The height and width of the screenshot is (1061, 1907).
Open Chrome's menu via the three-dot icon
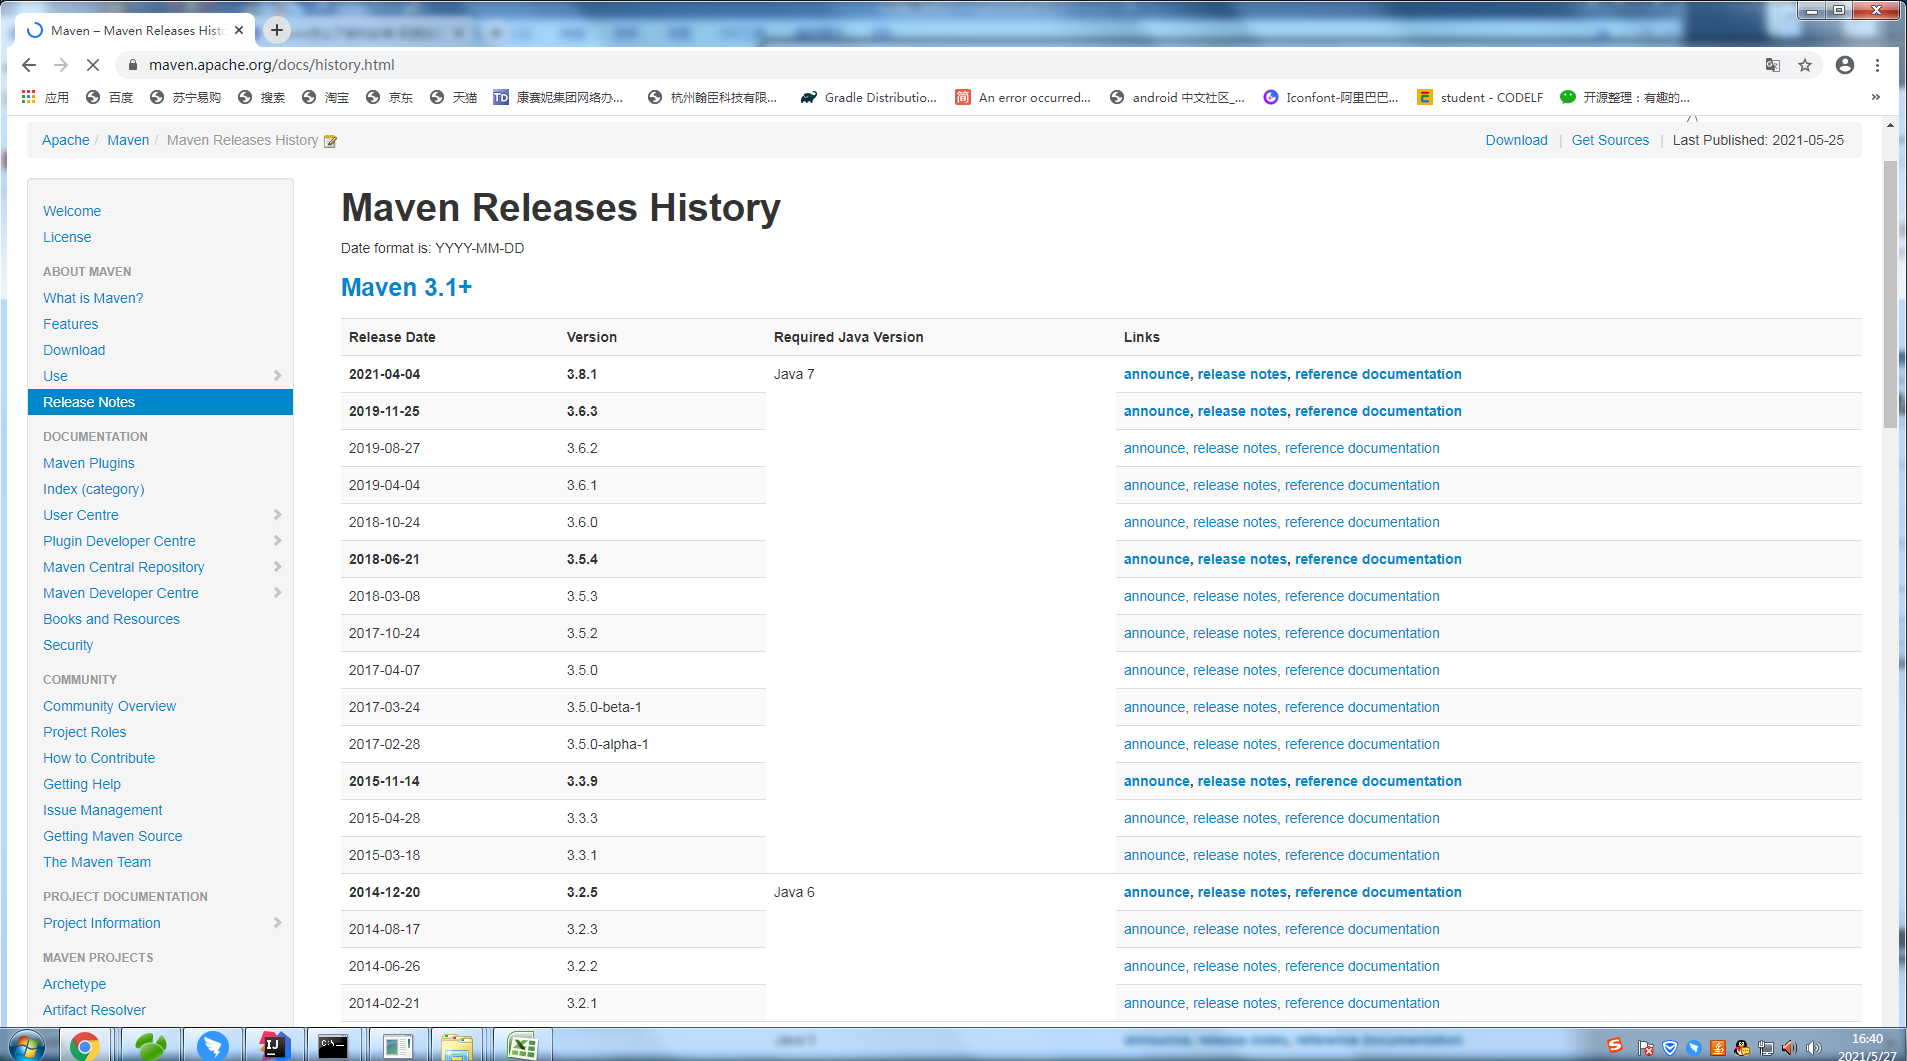(1877, 64)
